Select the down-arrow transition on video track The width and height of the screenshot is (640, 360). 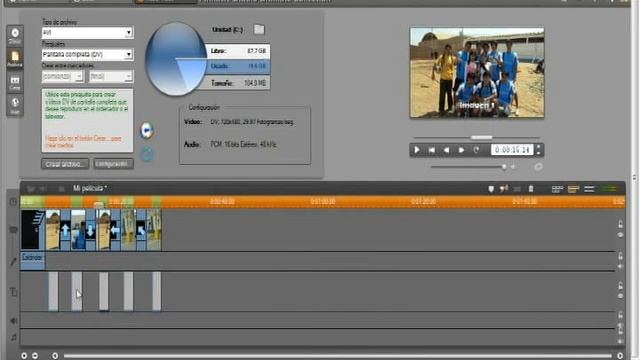coord(90,230)
